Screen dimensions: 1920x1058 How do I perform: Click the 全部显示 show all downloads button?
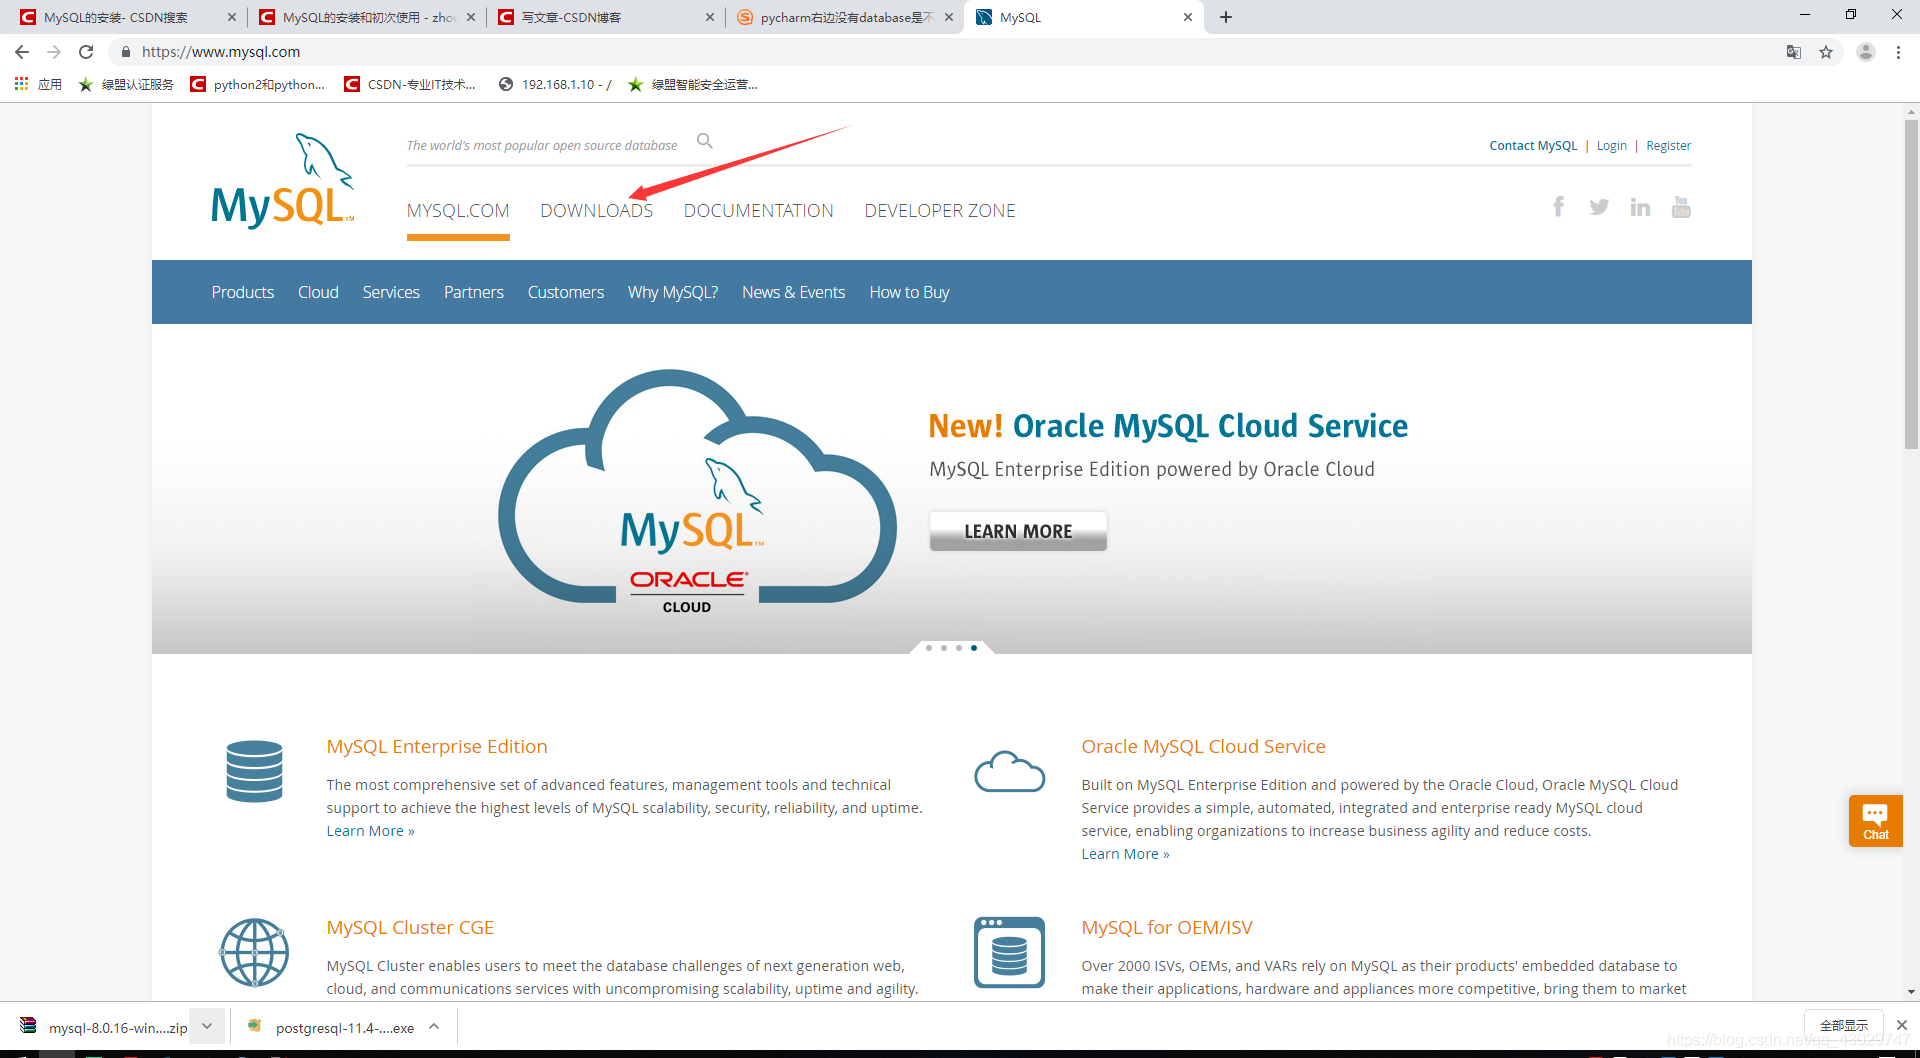pos(1844,1025)
